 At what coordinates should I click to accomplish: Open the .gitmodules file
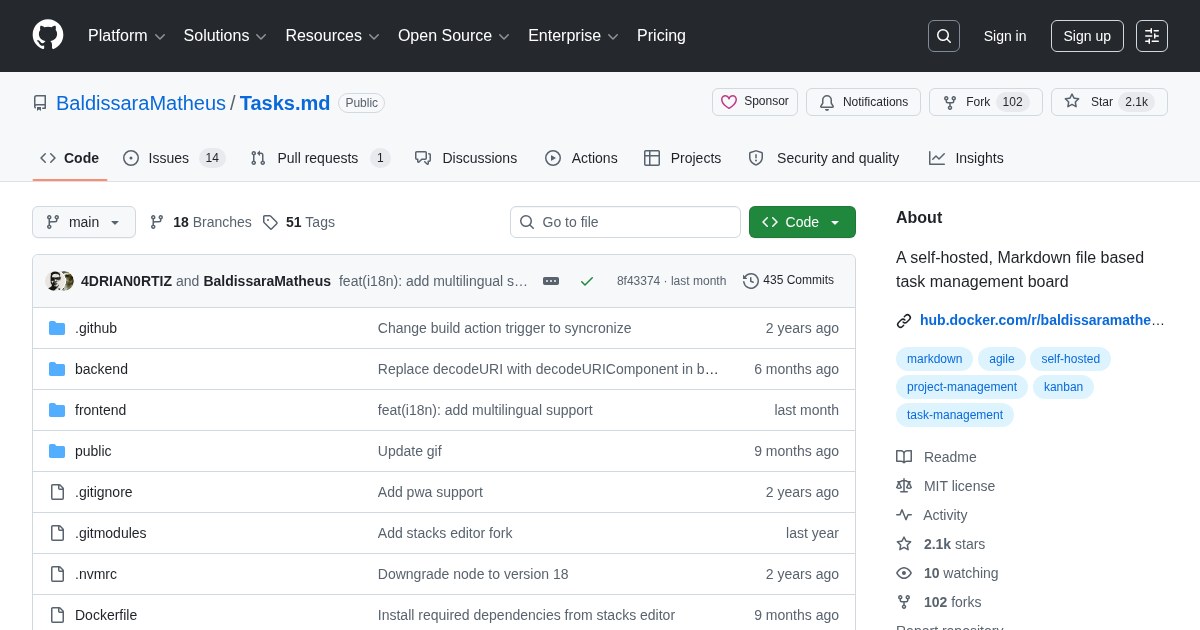[110, 533]
